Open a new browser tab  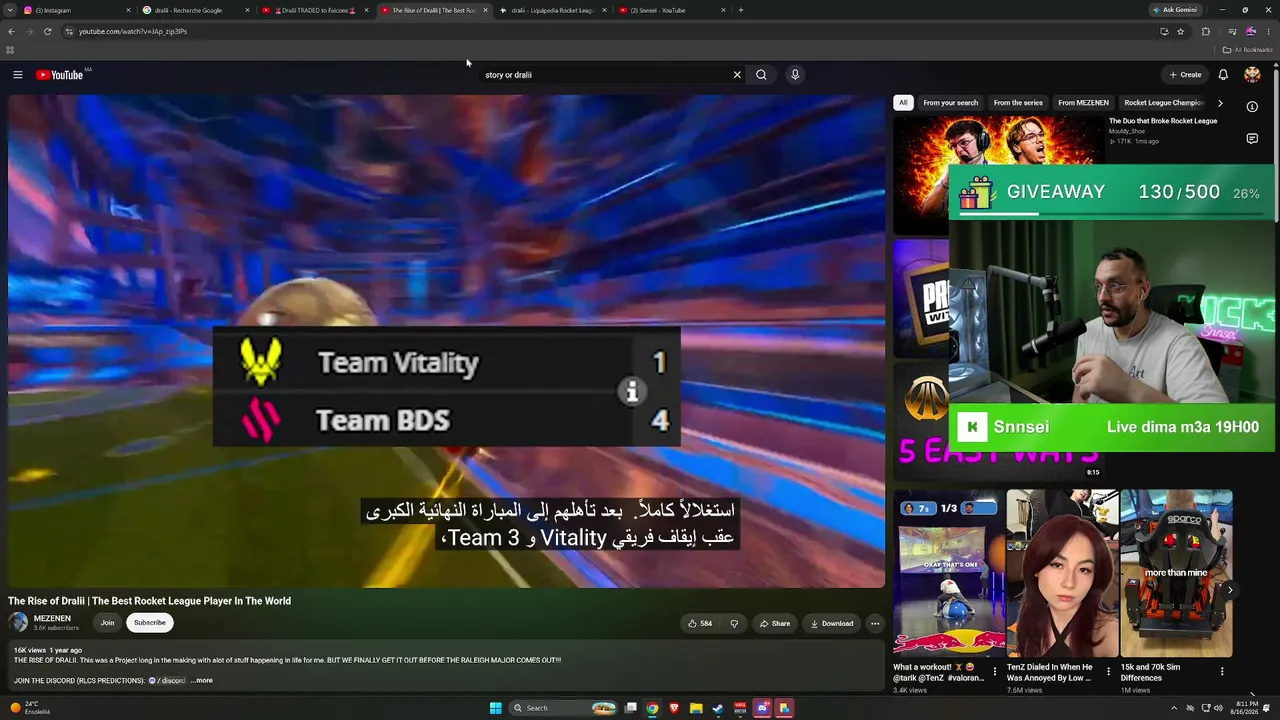tap(740, 10)
